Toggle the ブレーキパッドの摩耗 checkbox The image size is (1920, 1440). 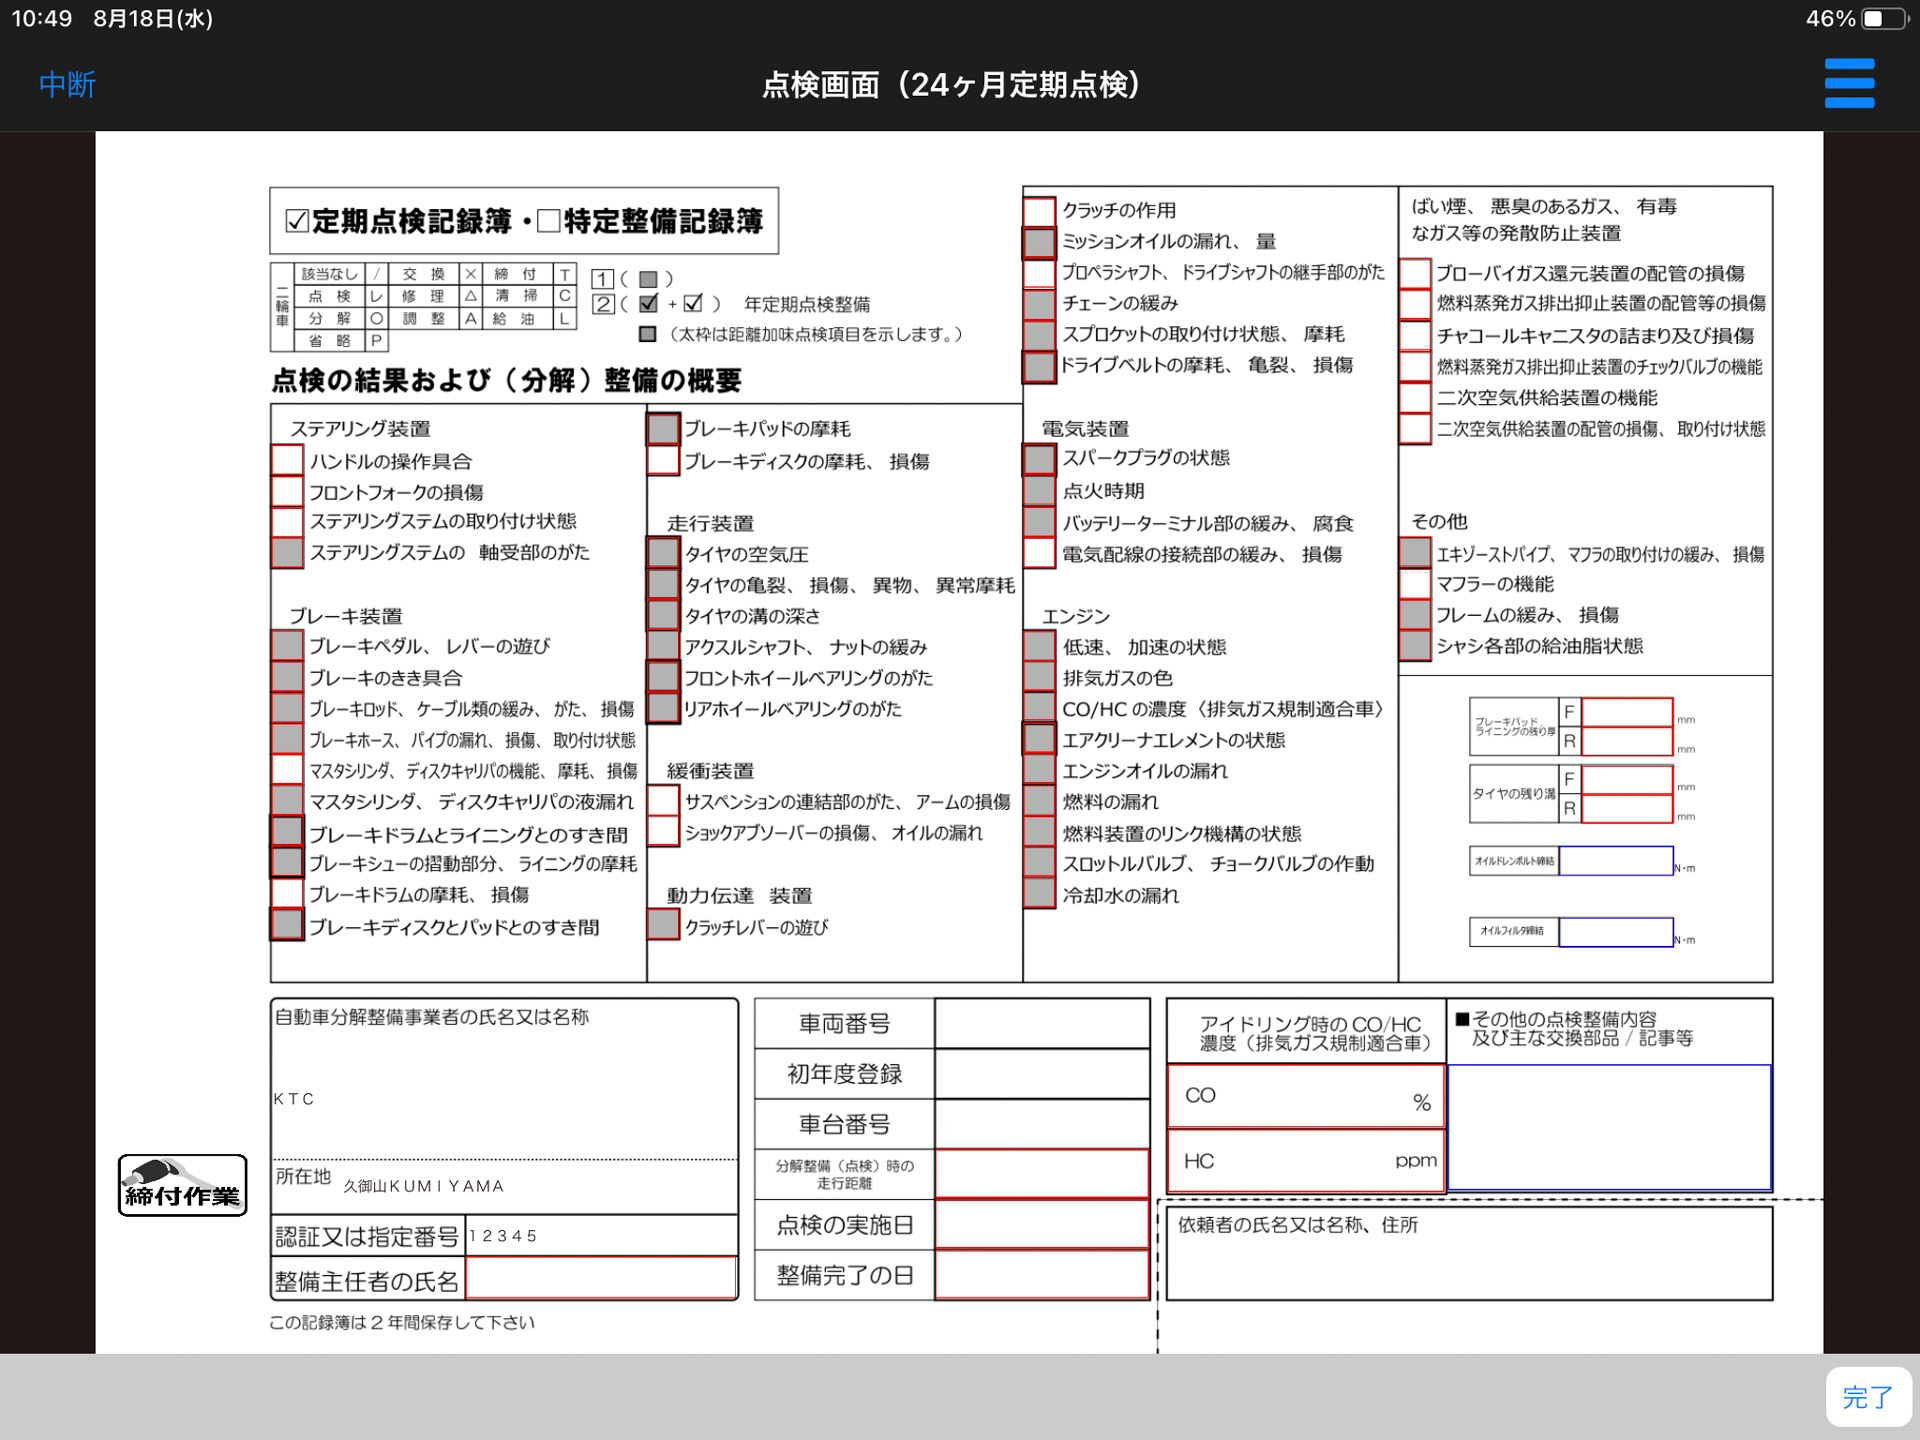tap(663, 427)
